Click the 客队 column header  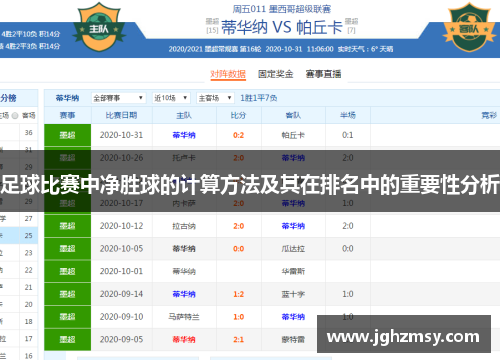tap(293, 115)
